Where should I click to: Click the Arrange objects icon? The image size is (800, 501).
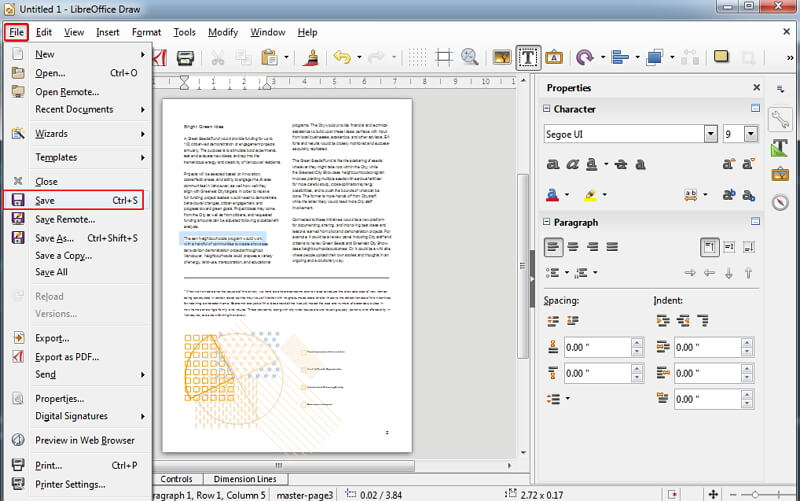(x=655, y=57)
